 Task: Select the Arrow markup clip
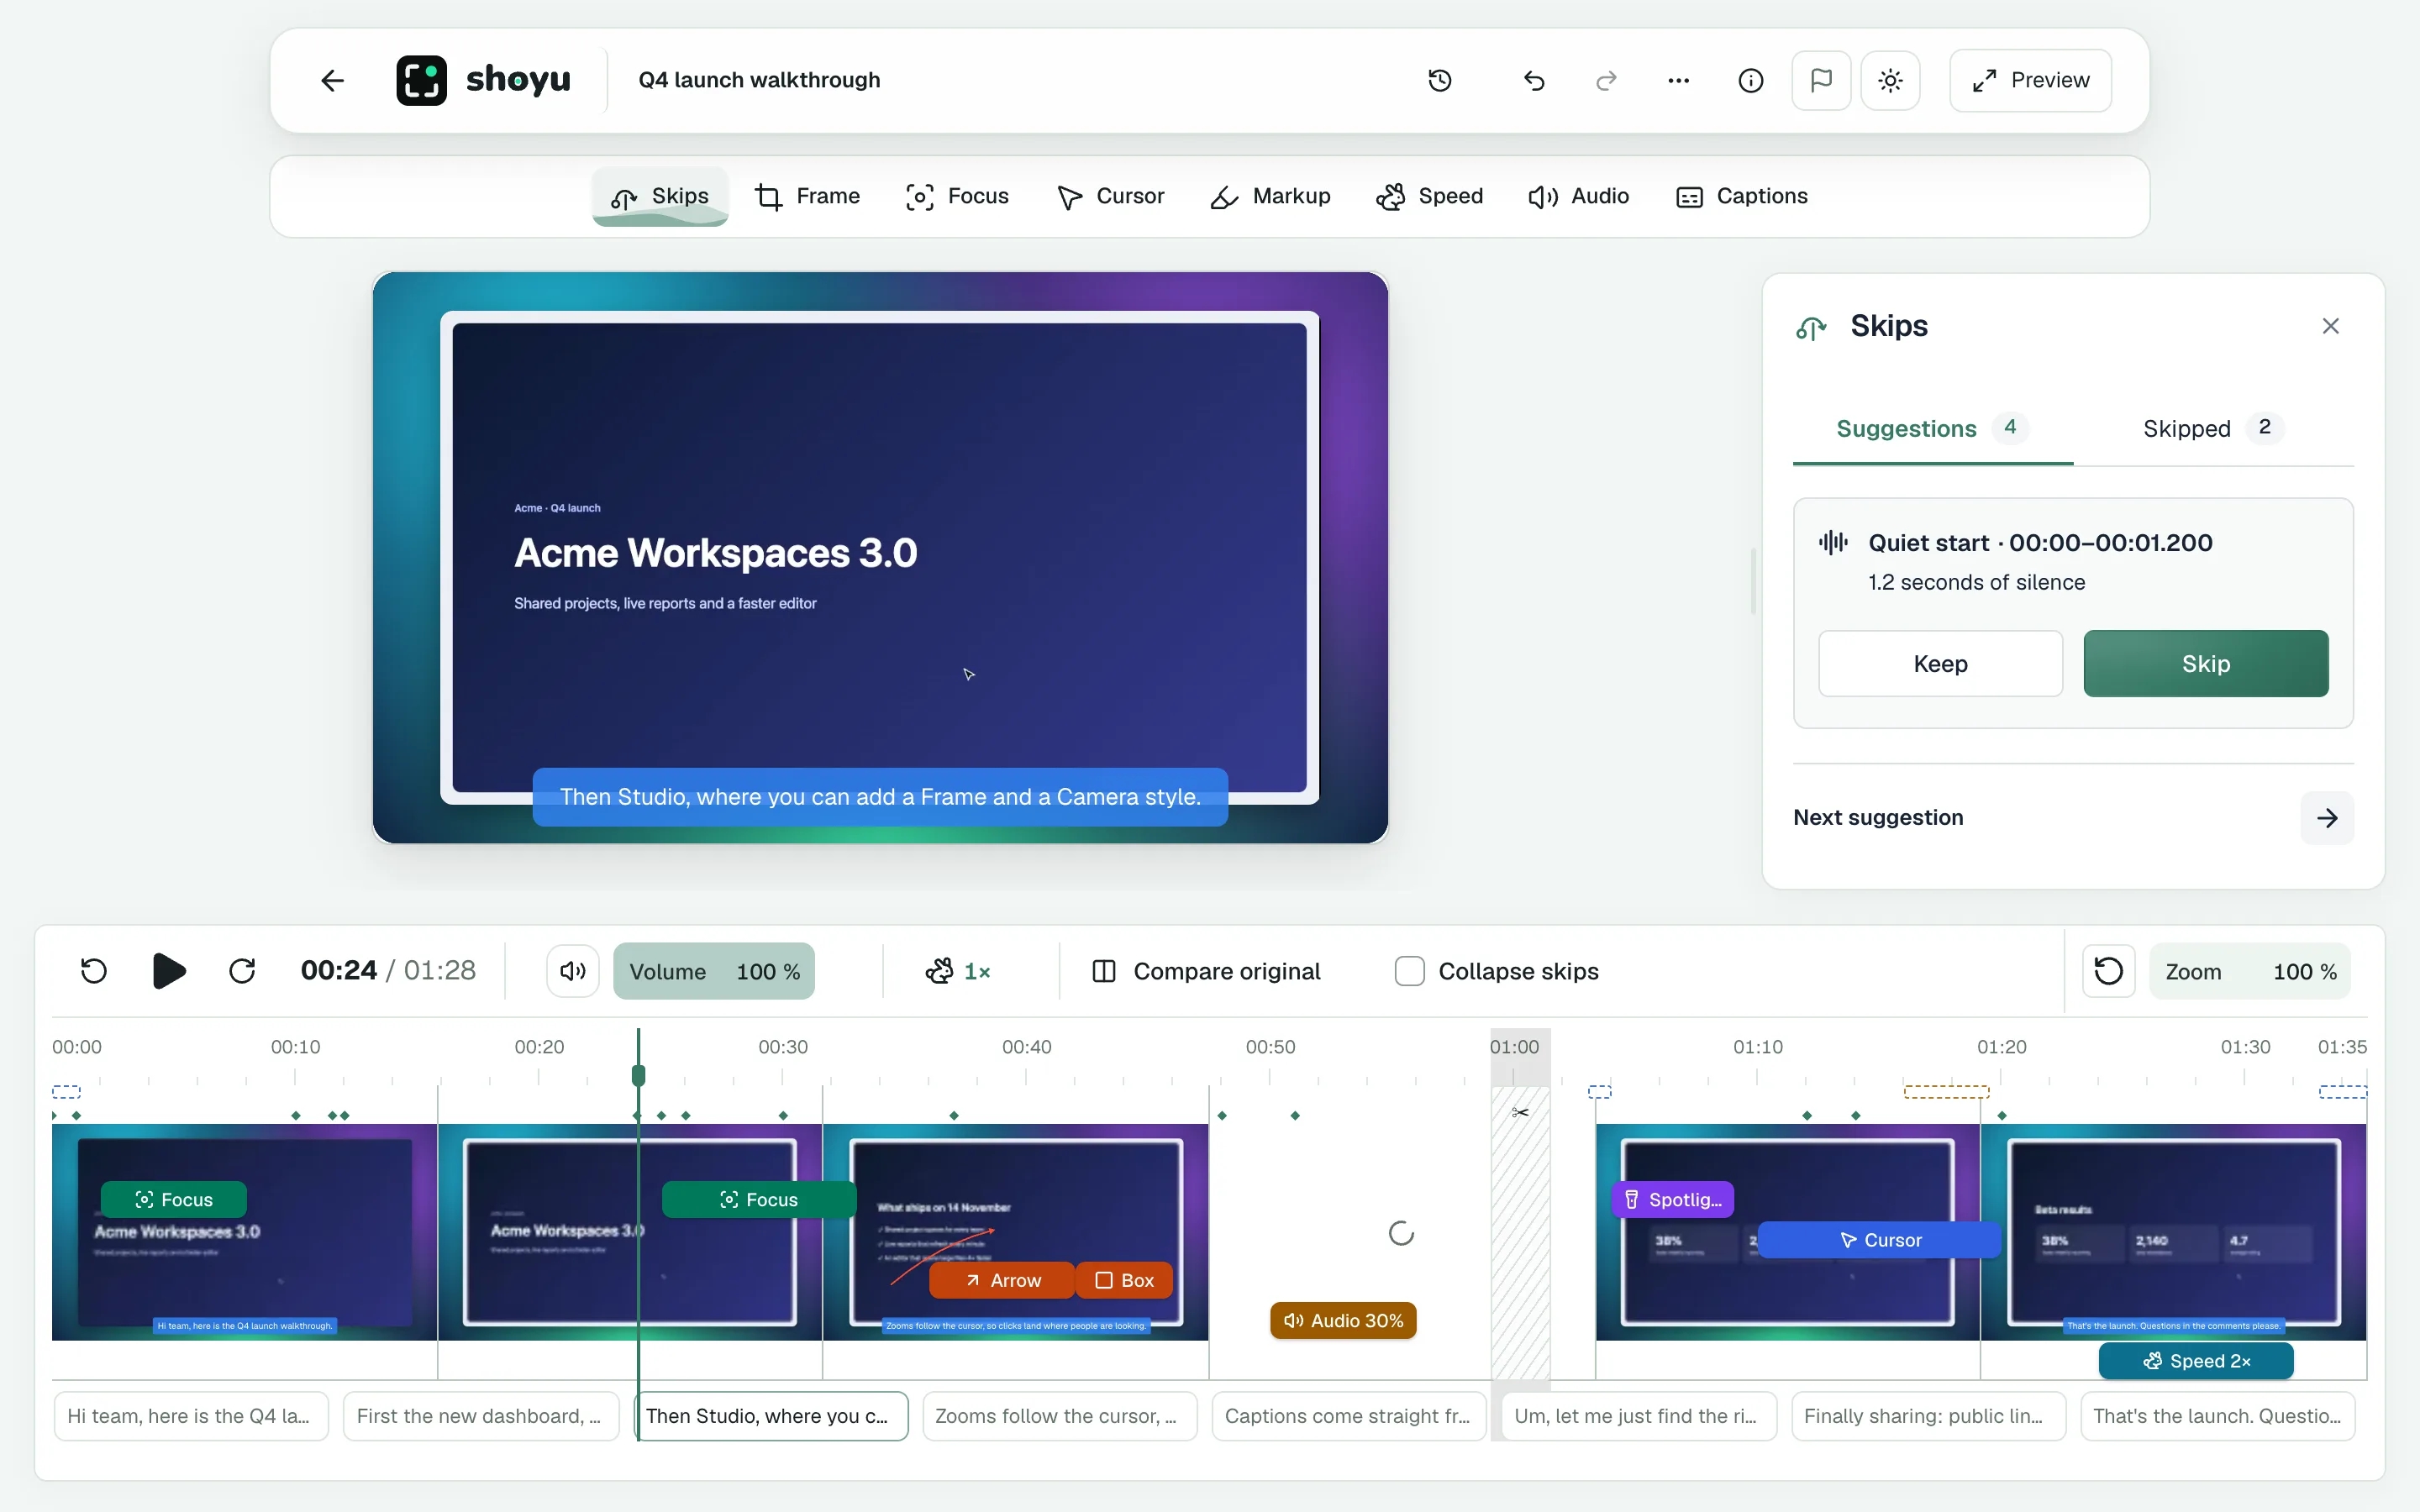point(1002,1280)
